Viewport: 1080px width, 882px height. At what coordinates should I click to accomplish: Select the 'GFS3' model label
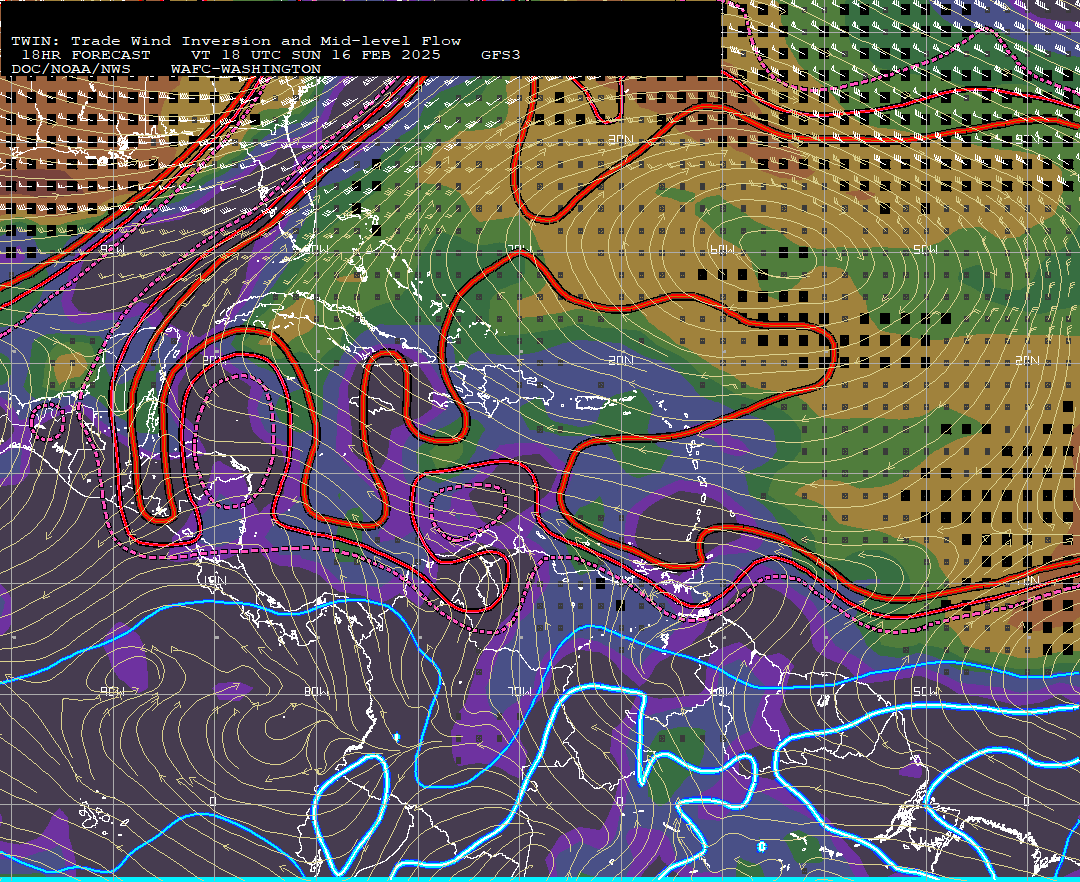coord(501,55)
